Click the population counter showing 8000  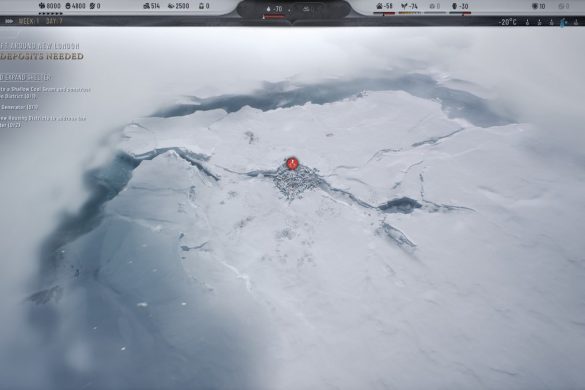49,6
